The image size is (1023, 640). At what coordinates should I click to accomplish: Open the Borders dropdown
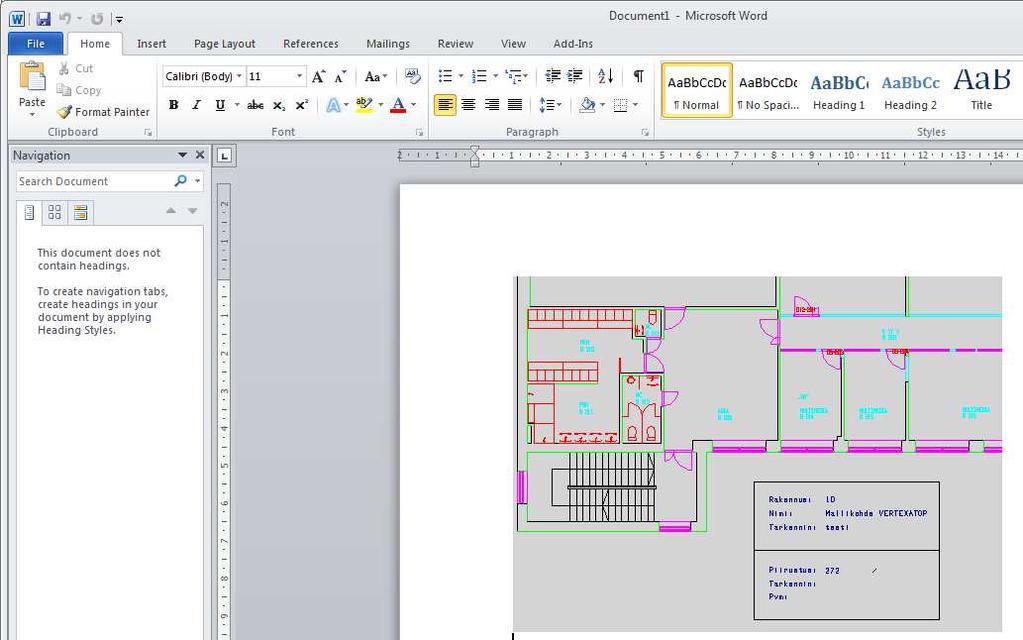tap(635, 104)
